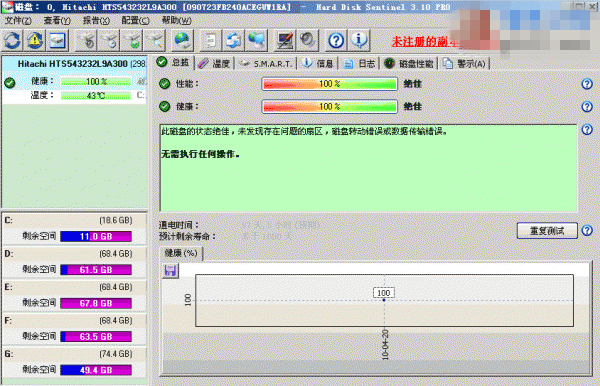
Task: Click the 预计剩余寿命 label
Action: click(188, 236)
